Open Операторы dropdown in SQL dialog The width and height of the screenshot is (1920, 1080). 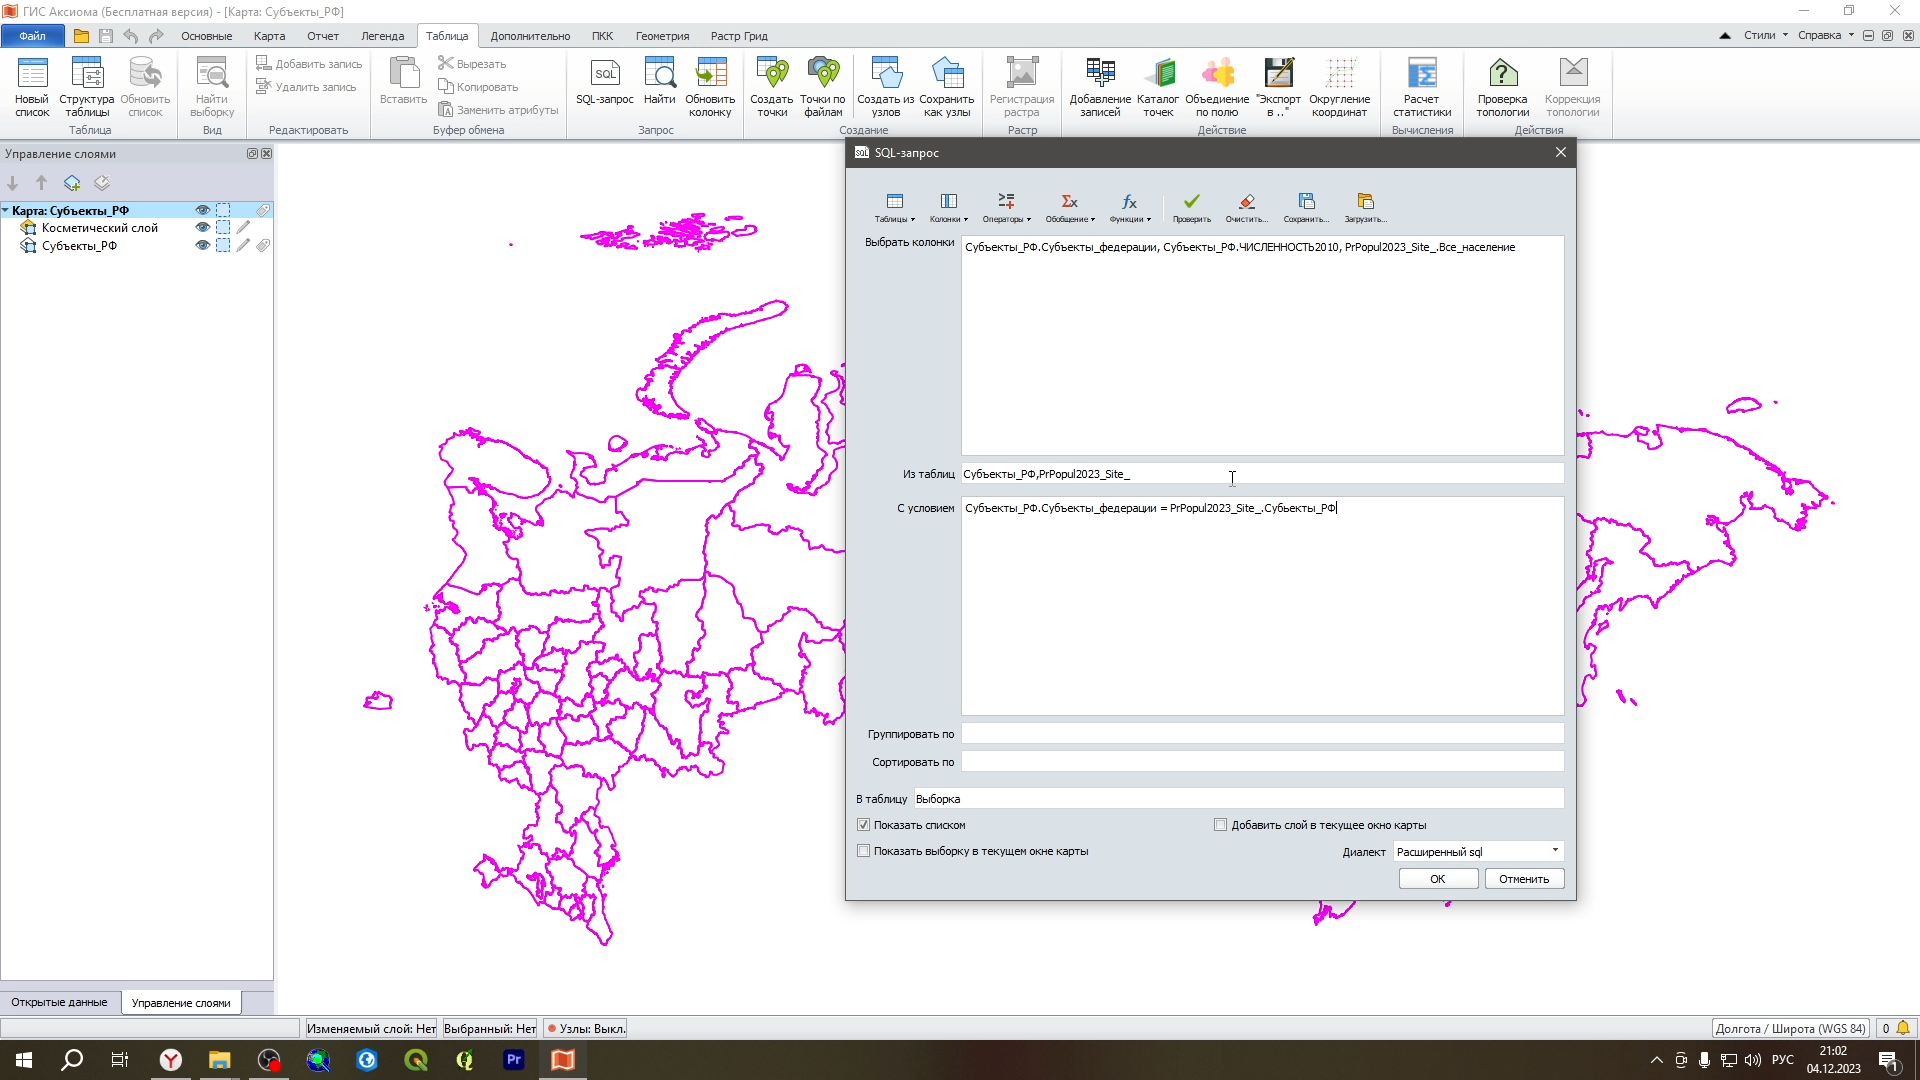click(x=1006, y=207)
